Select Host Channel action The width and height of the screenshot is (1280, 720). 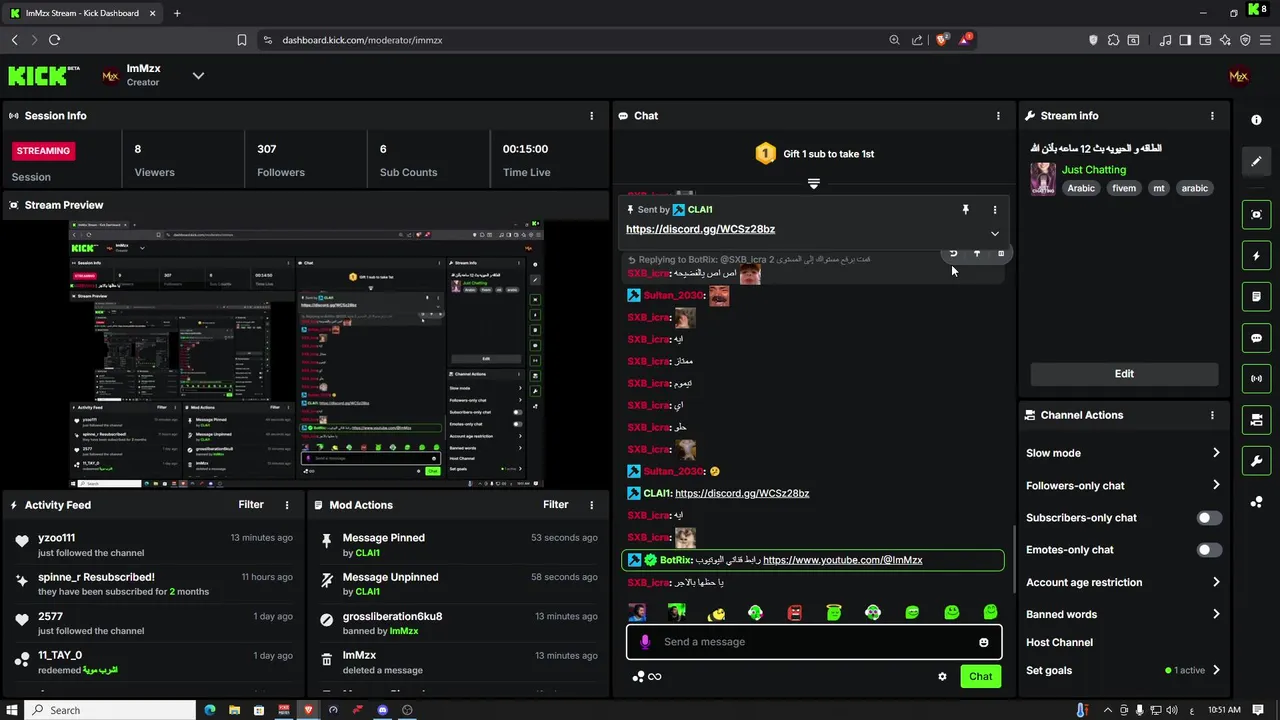[1059, 642]
